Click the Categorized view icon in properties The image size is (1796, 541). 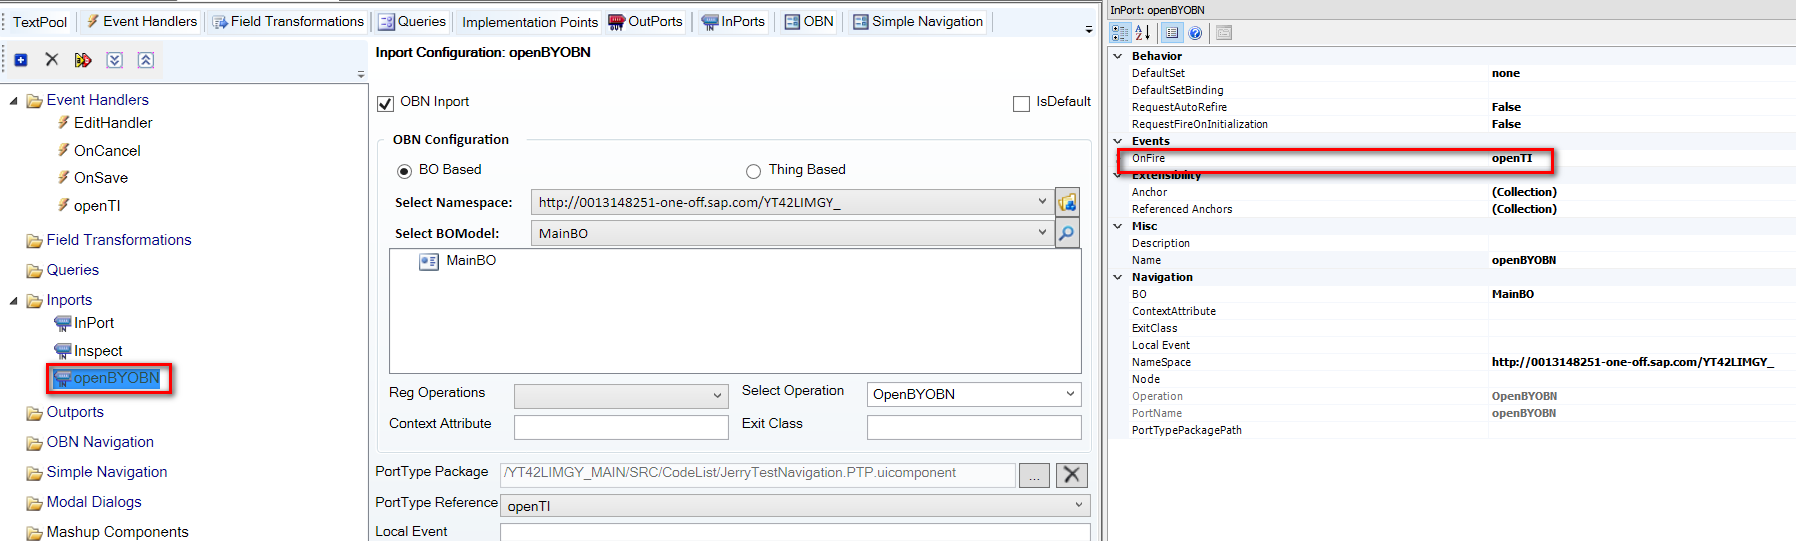coord(1121,33)
